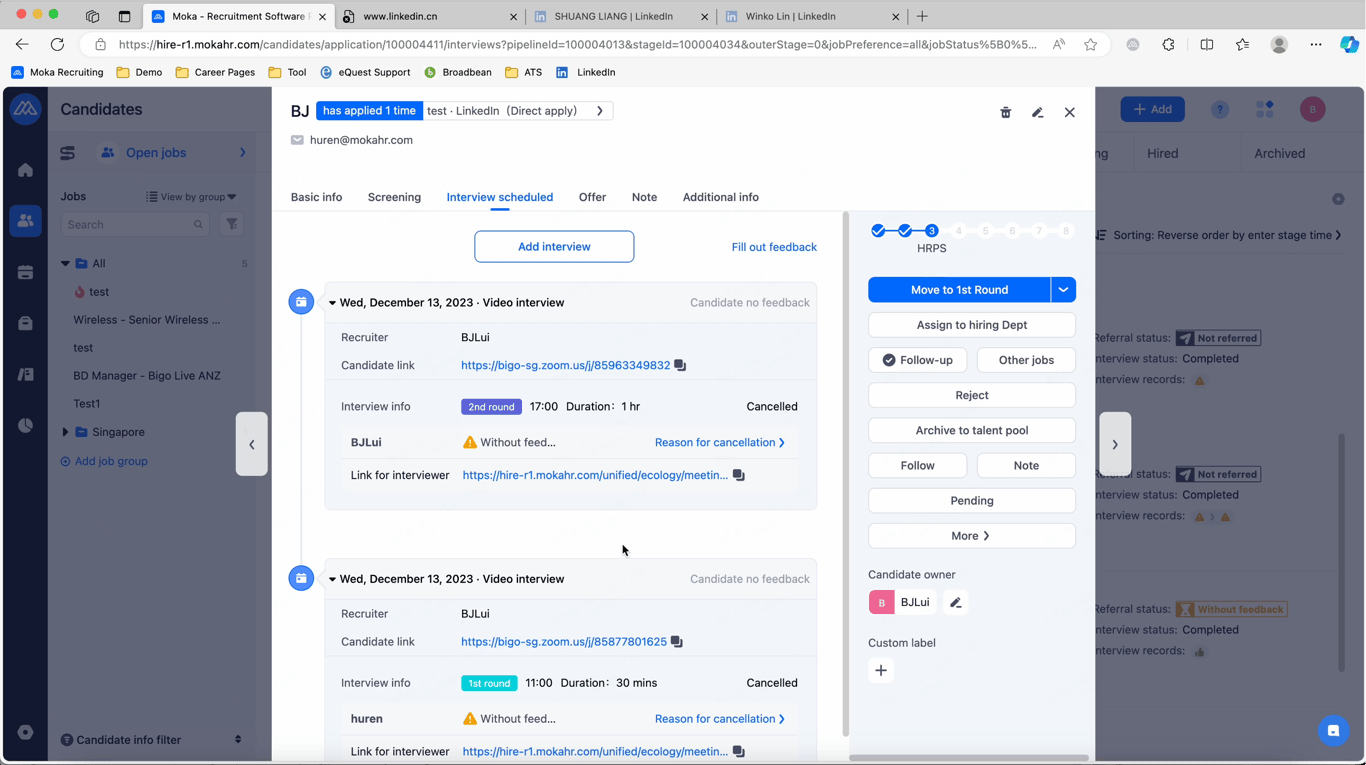
Task: Expand the More actions menu
Action: click(x=972, y=536)
